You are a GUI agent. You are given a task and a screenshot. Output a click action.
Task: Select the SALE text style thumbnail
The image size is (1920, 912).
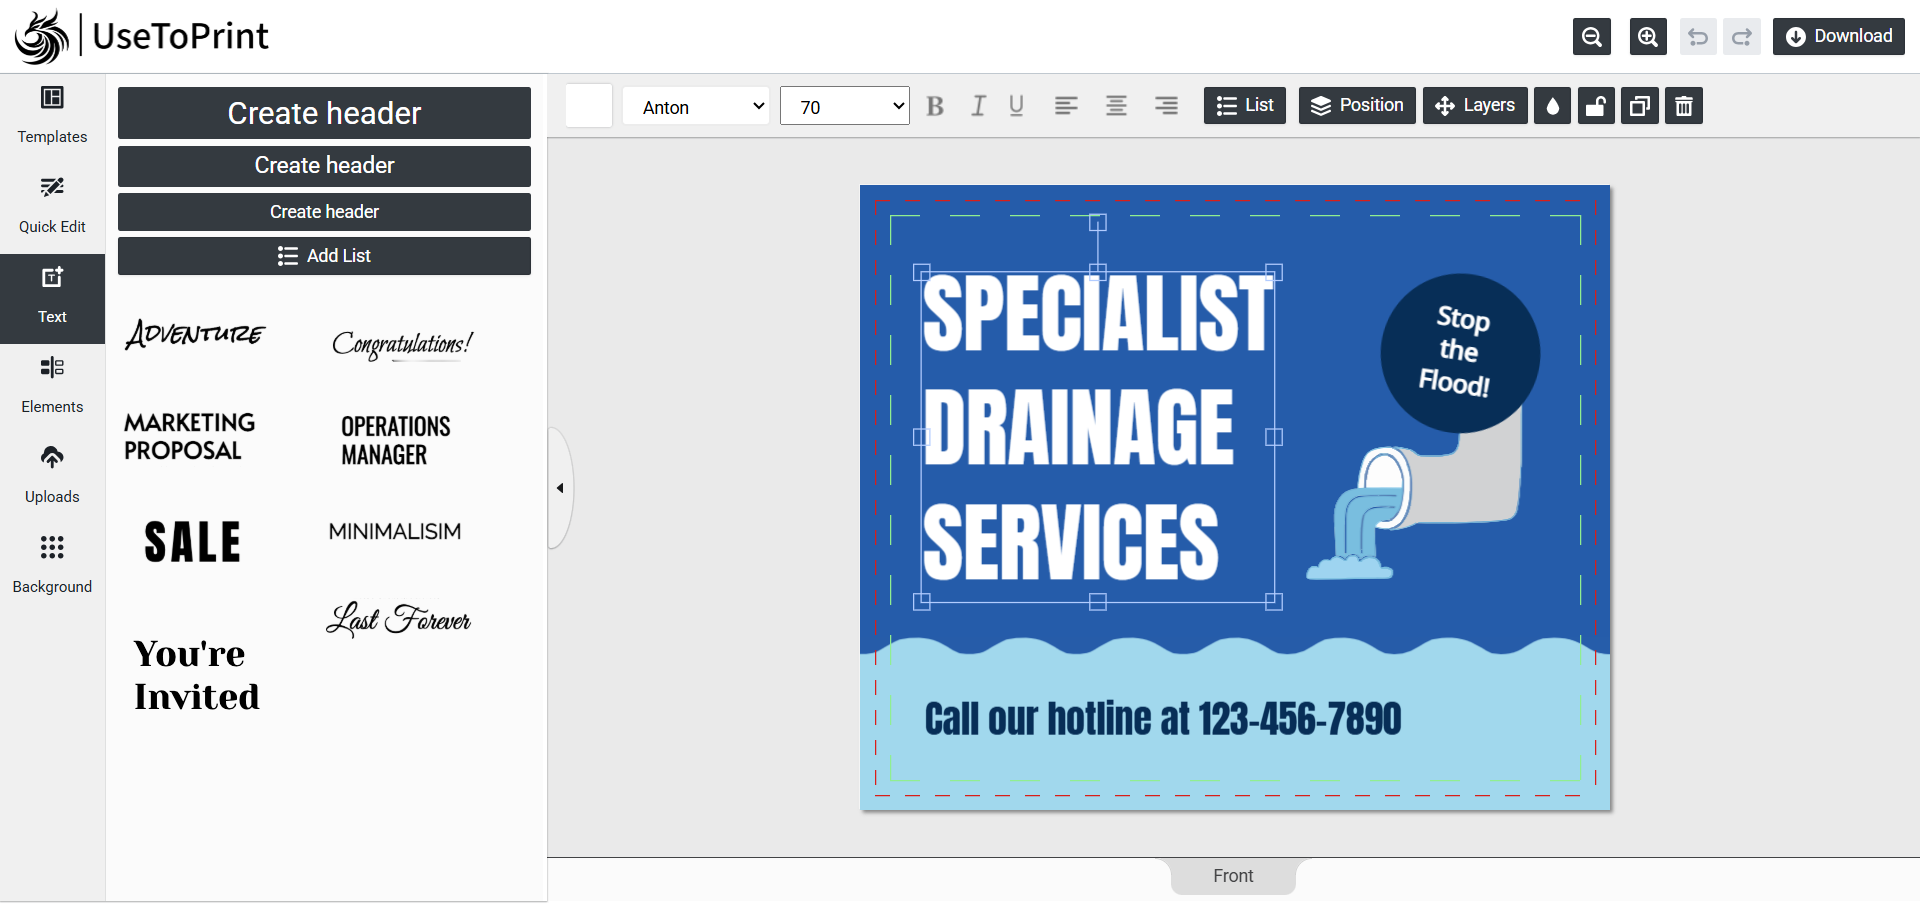tap(193, 543)
